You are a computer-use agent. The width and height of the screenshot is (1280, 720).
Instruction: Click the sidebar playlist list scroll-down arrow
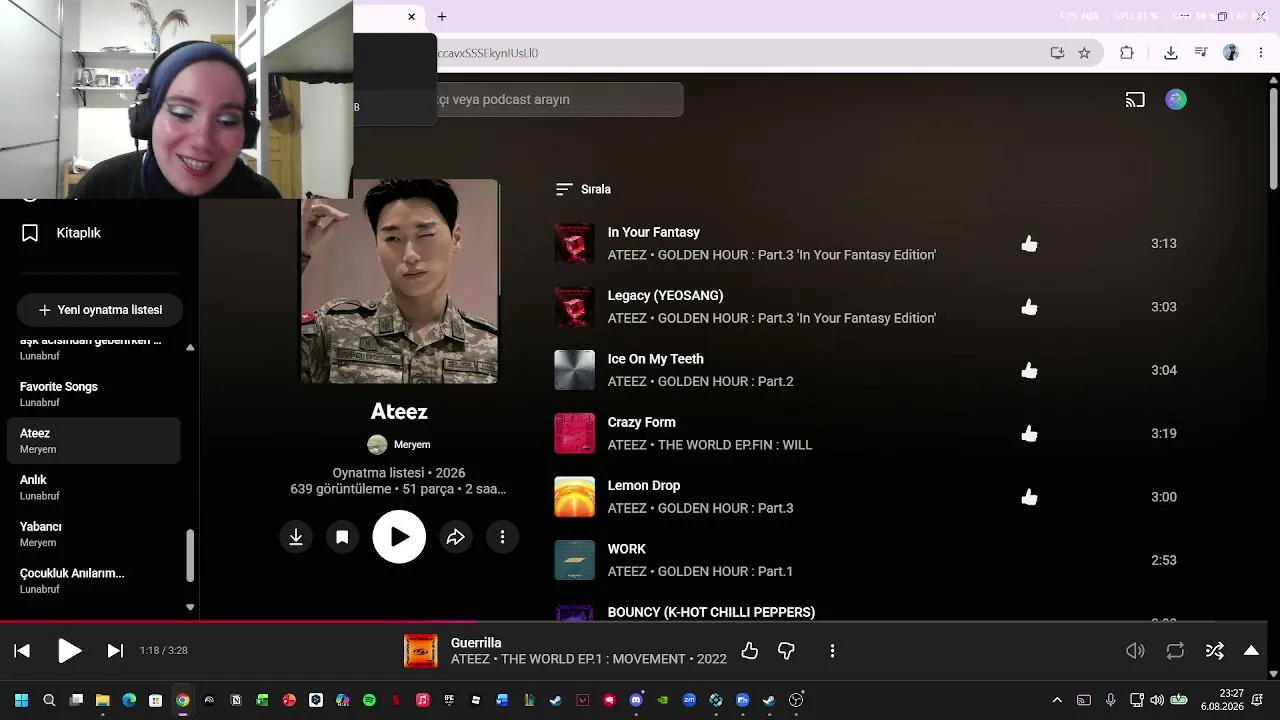tap(190, 607)
